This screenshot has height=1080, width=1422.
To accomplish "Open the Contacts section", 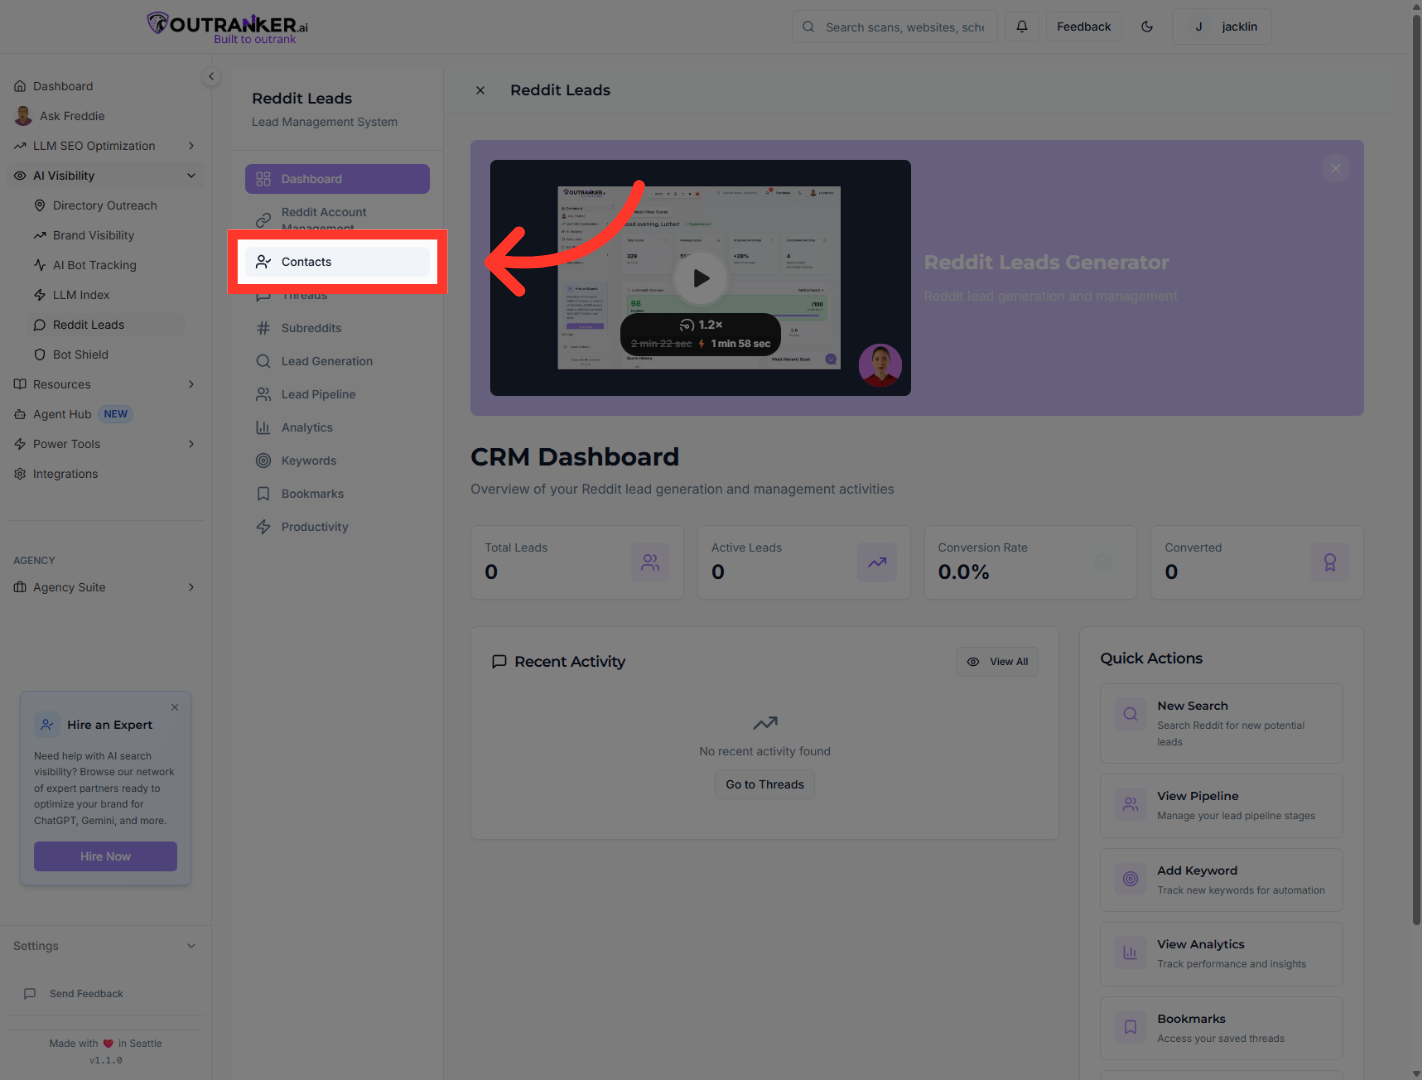I will (337, 262).
